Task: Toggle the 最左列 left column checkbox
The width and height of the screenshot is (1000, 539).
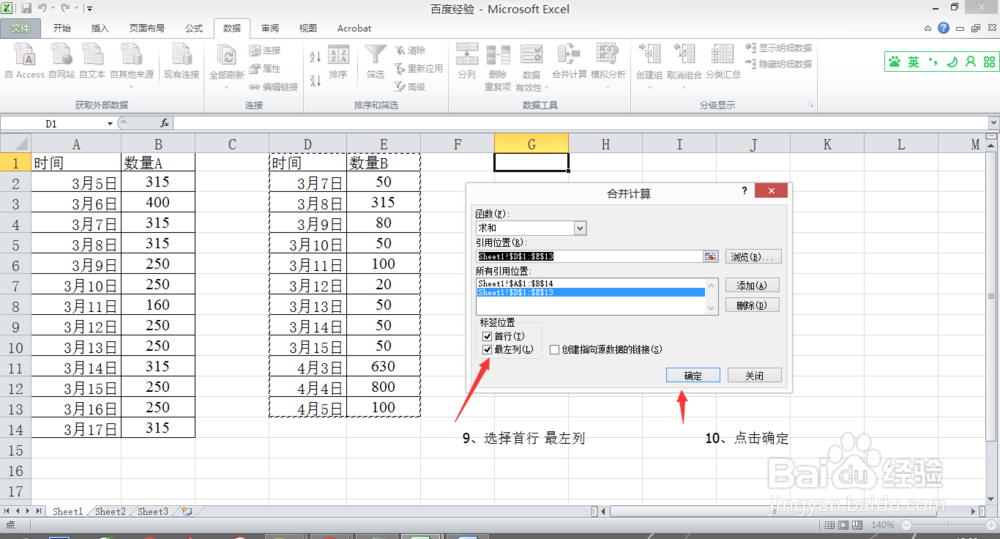Action: (x=487, y=350)
